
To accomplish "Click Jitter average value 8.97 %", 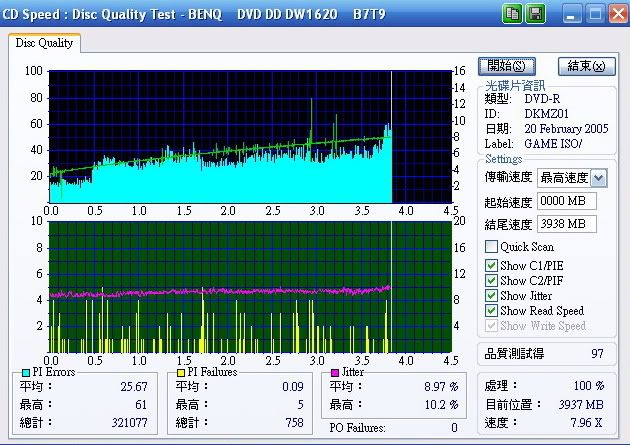I will pyautogui.click(x=441, y=386).
